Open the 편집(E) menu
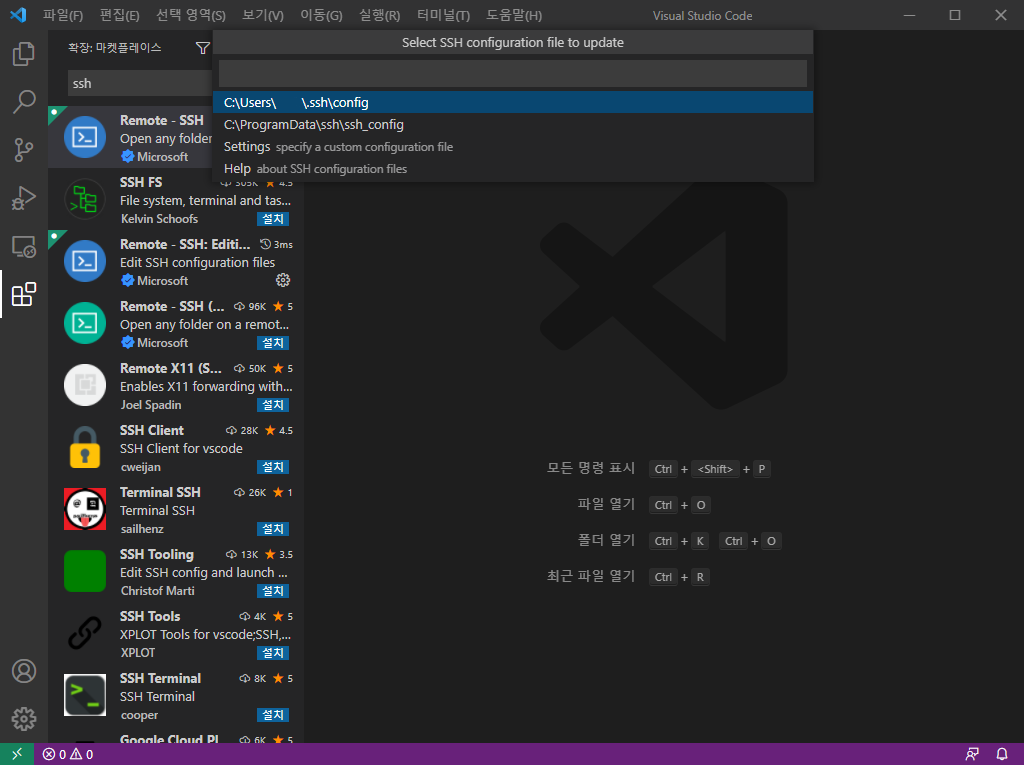Image resolution: width=1024 pixels, height=765 pixels. pyautogui.click(x=120, y=15)
